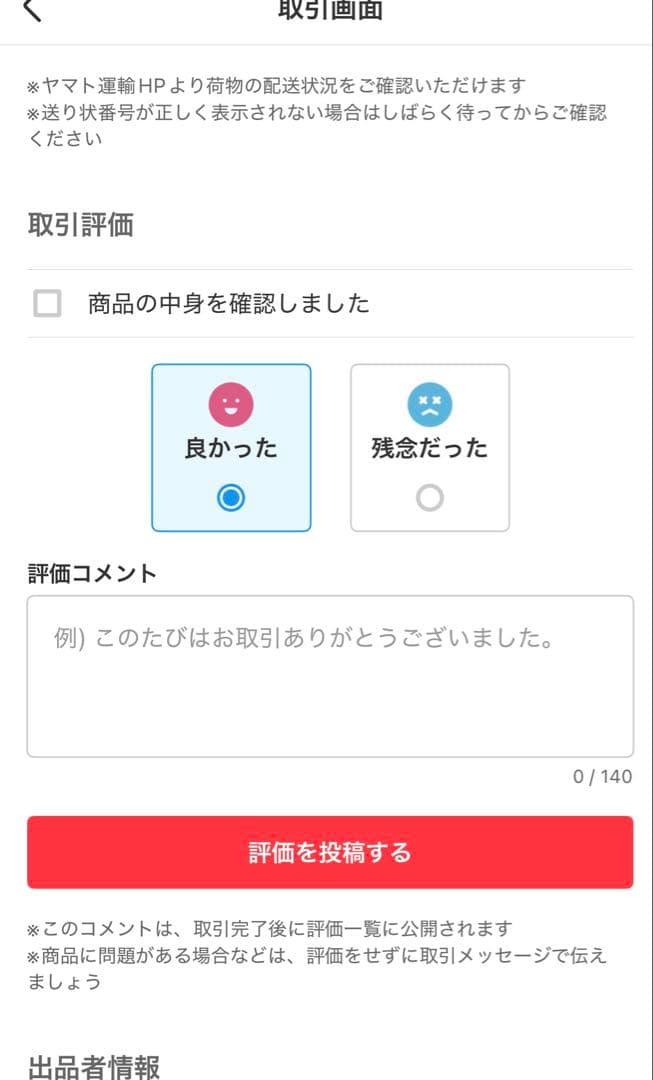653x1080 pixels.
Task: Select the 良かった radio button
Action: tap(231, 498)
